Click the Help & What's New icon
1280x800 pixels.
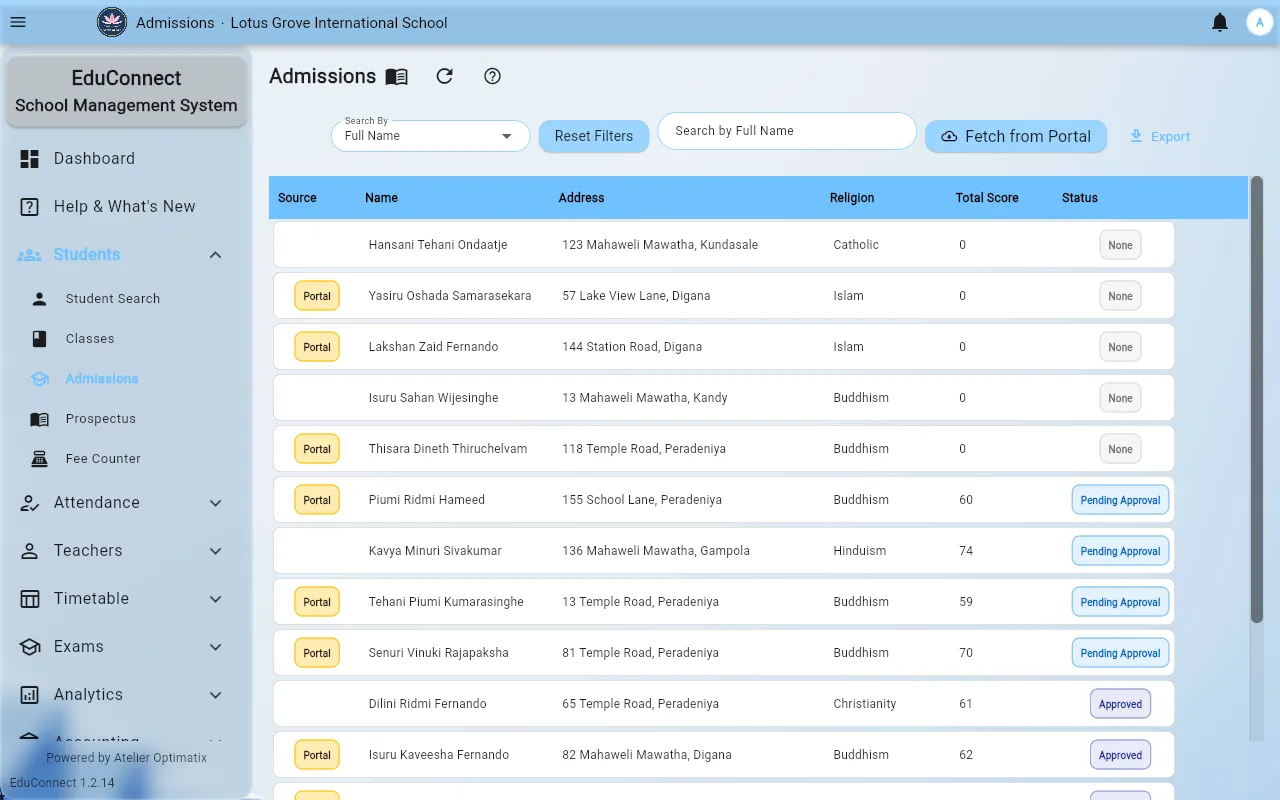[x=30, y=206]
